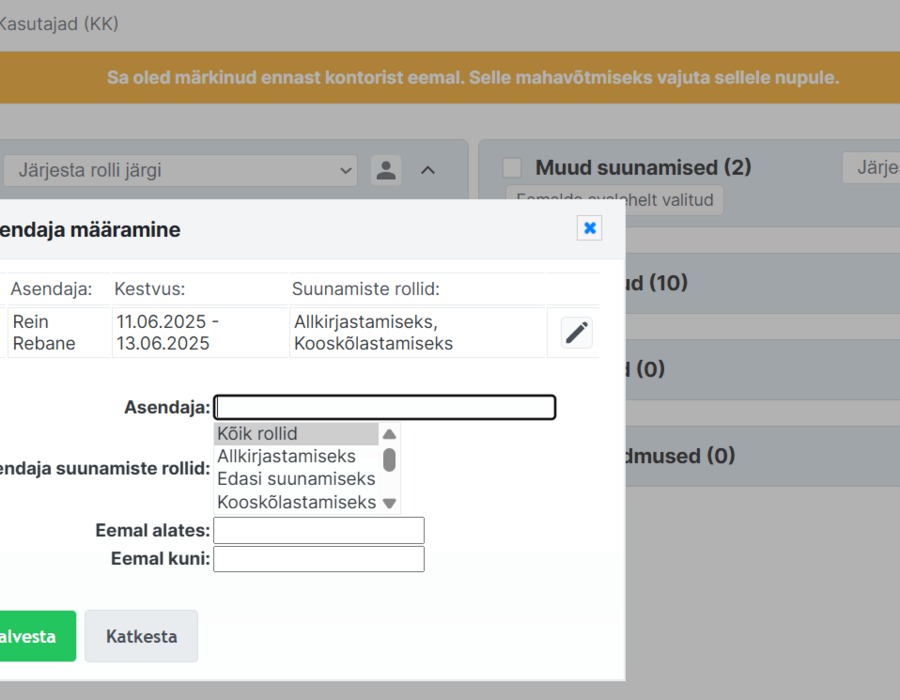The height and width of the screenshot is (700, 900).
Task: Focus the Asendaja input field
Action: pos(385,407)
